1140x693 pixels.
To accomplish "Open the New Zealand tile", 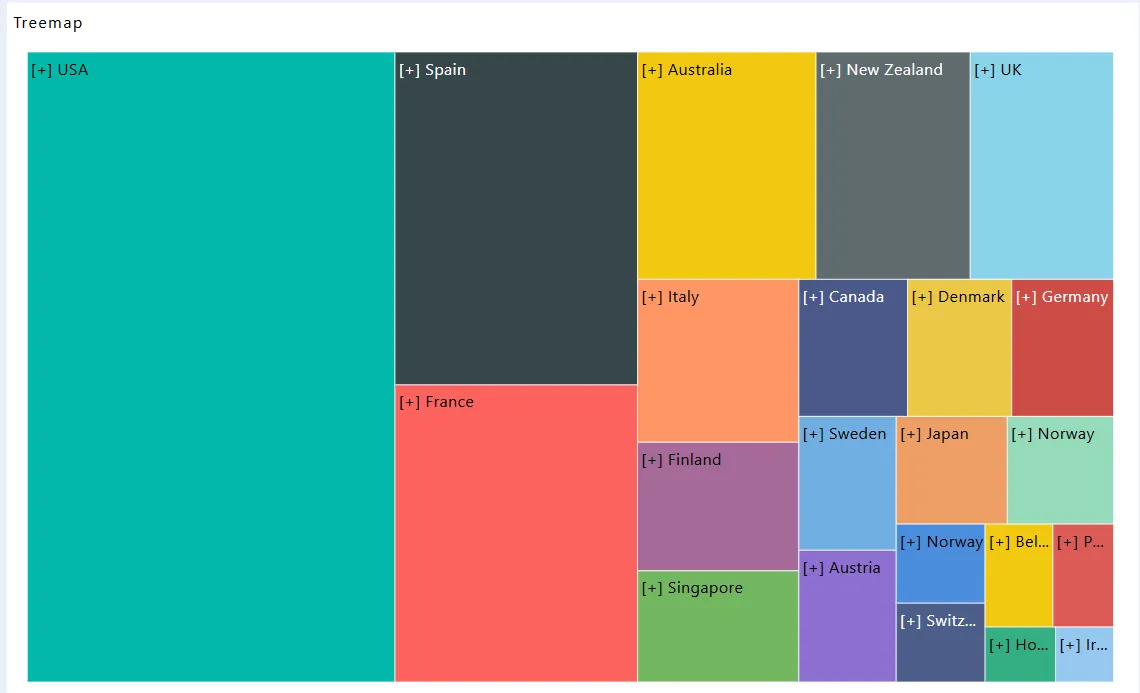I will click(893, 165).
